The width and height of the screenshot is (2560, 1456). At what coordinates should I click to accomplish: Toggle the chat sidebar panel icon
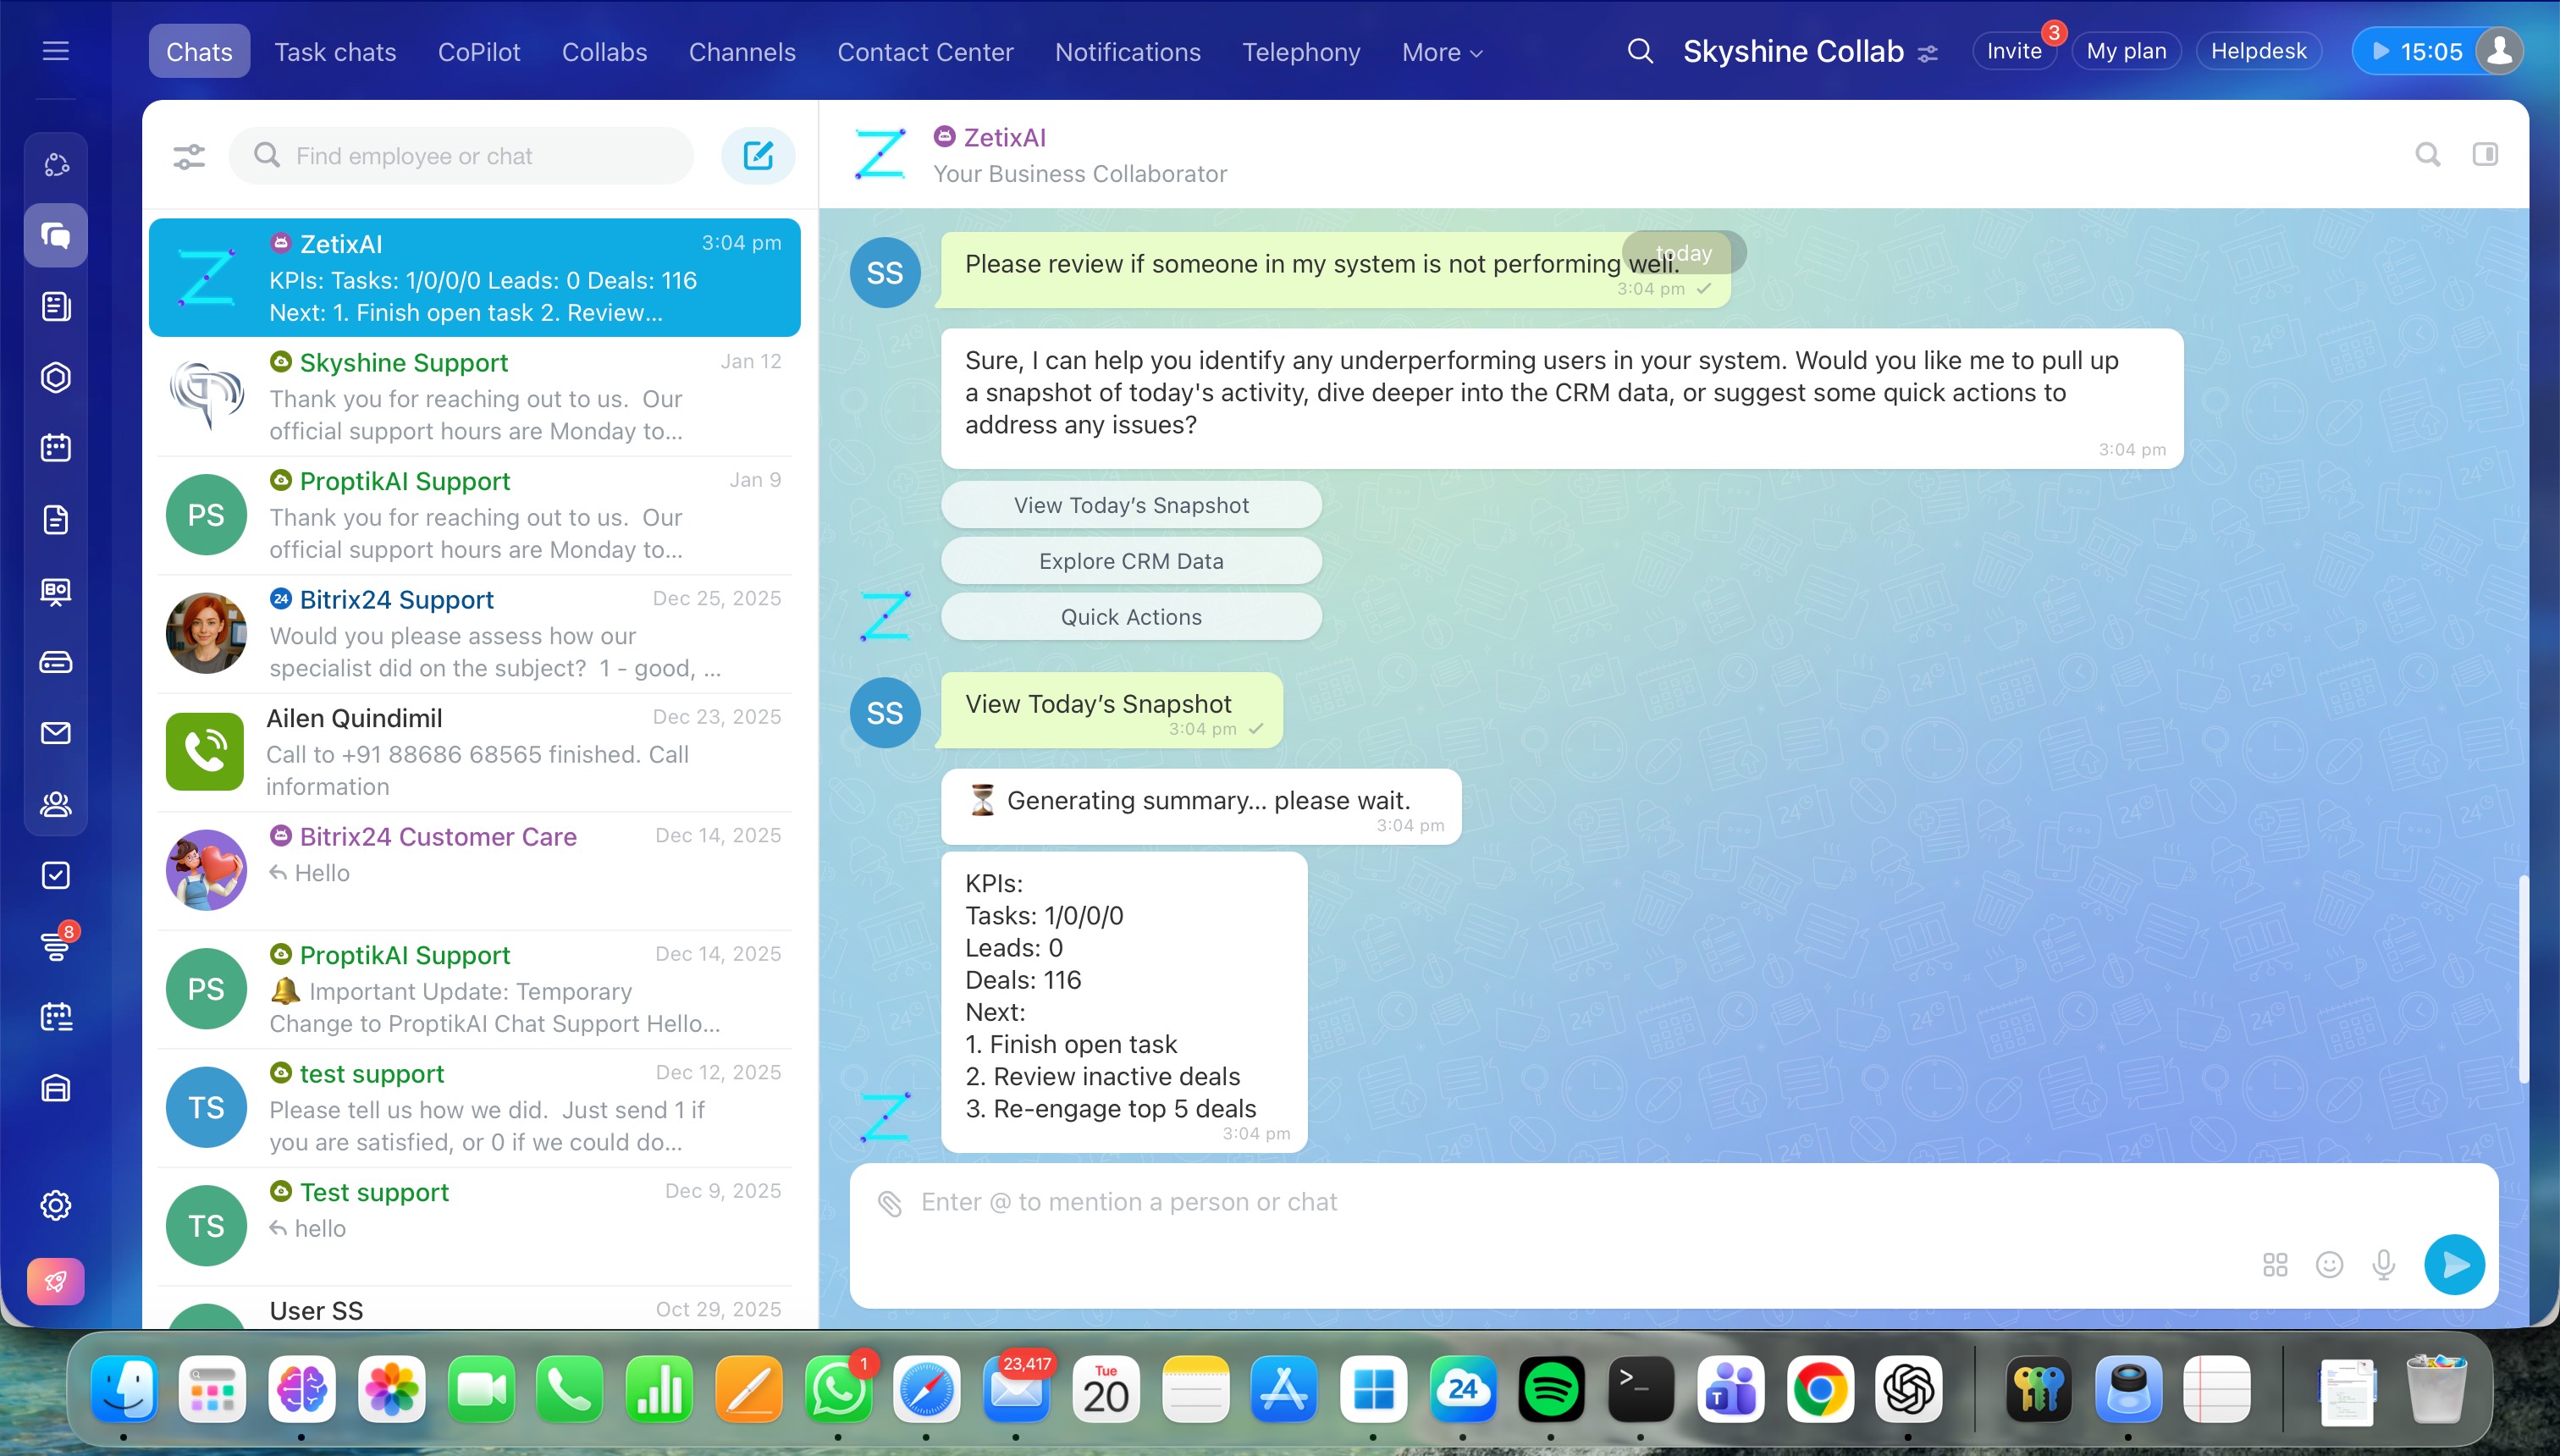[2485, 154]
